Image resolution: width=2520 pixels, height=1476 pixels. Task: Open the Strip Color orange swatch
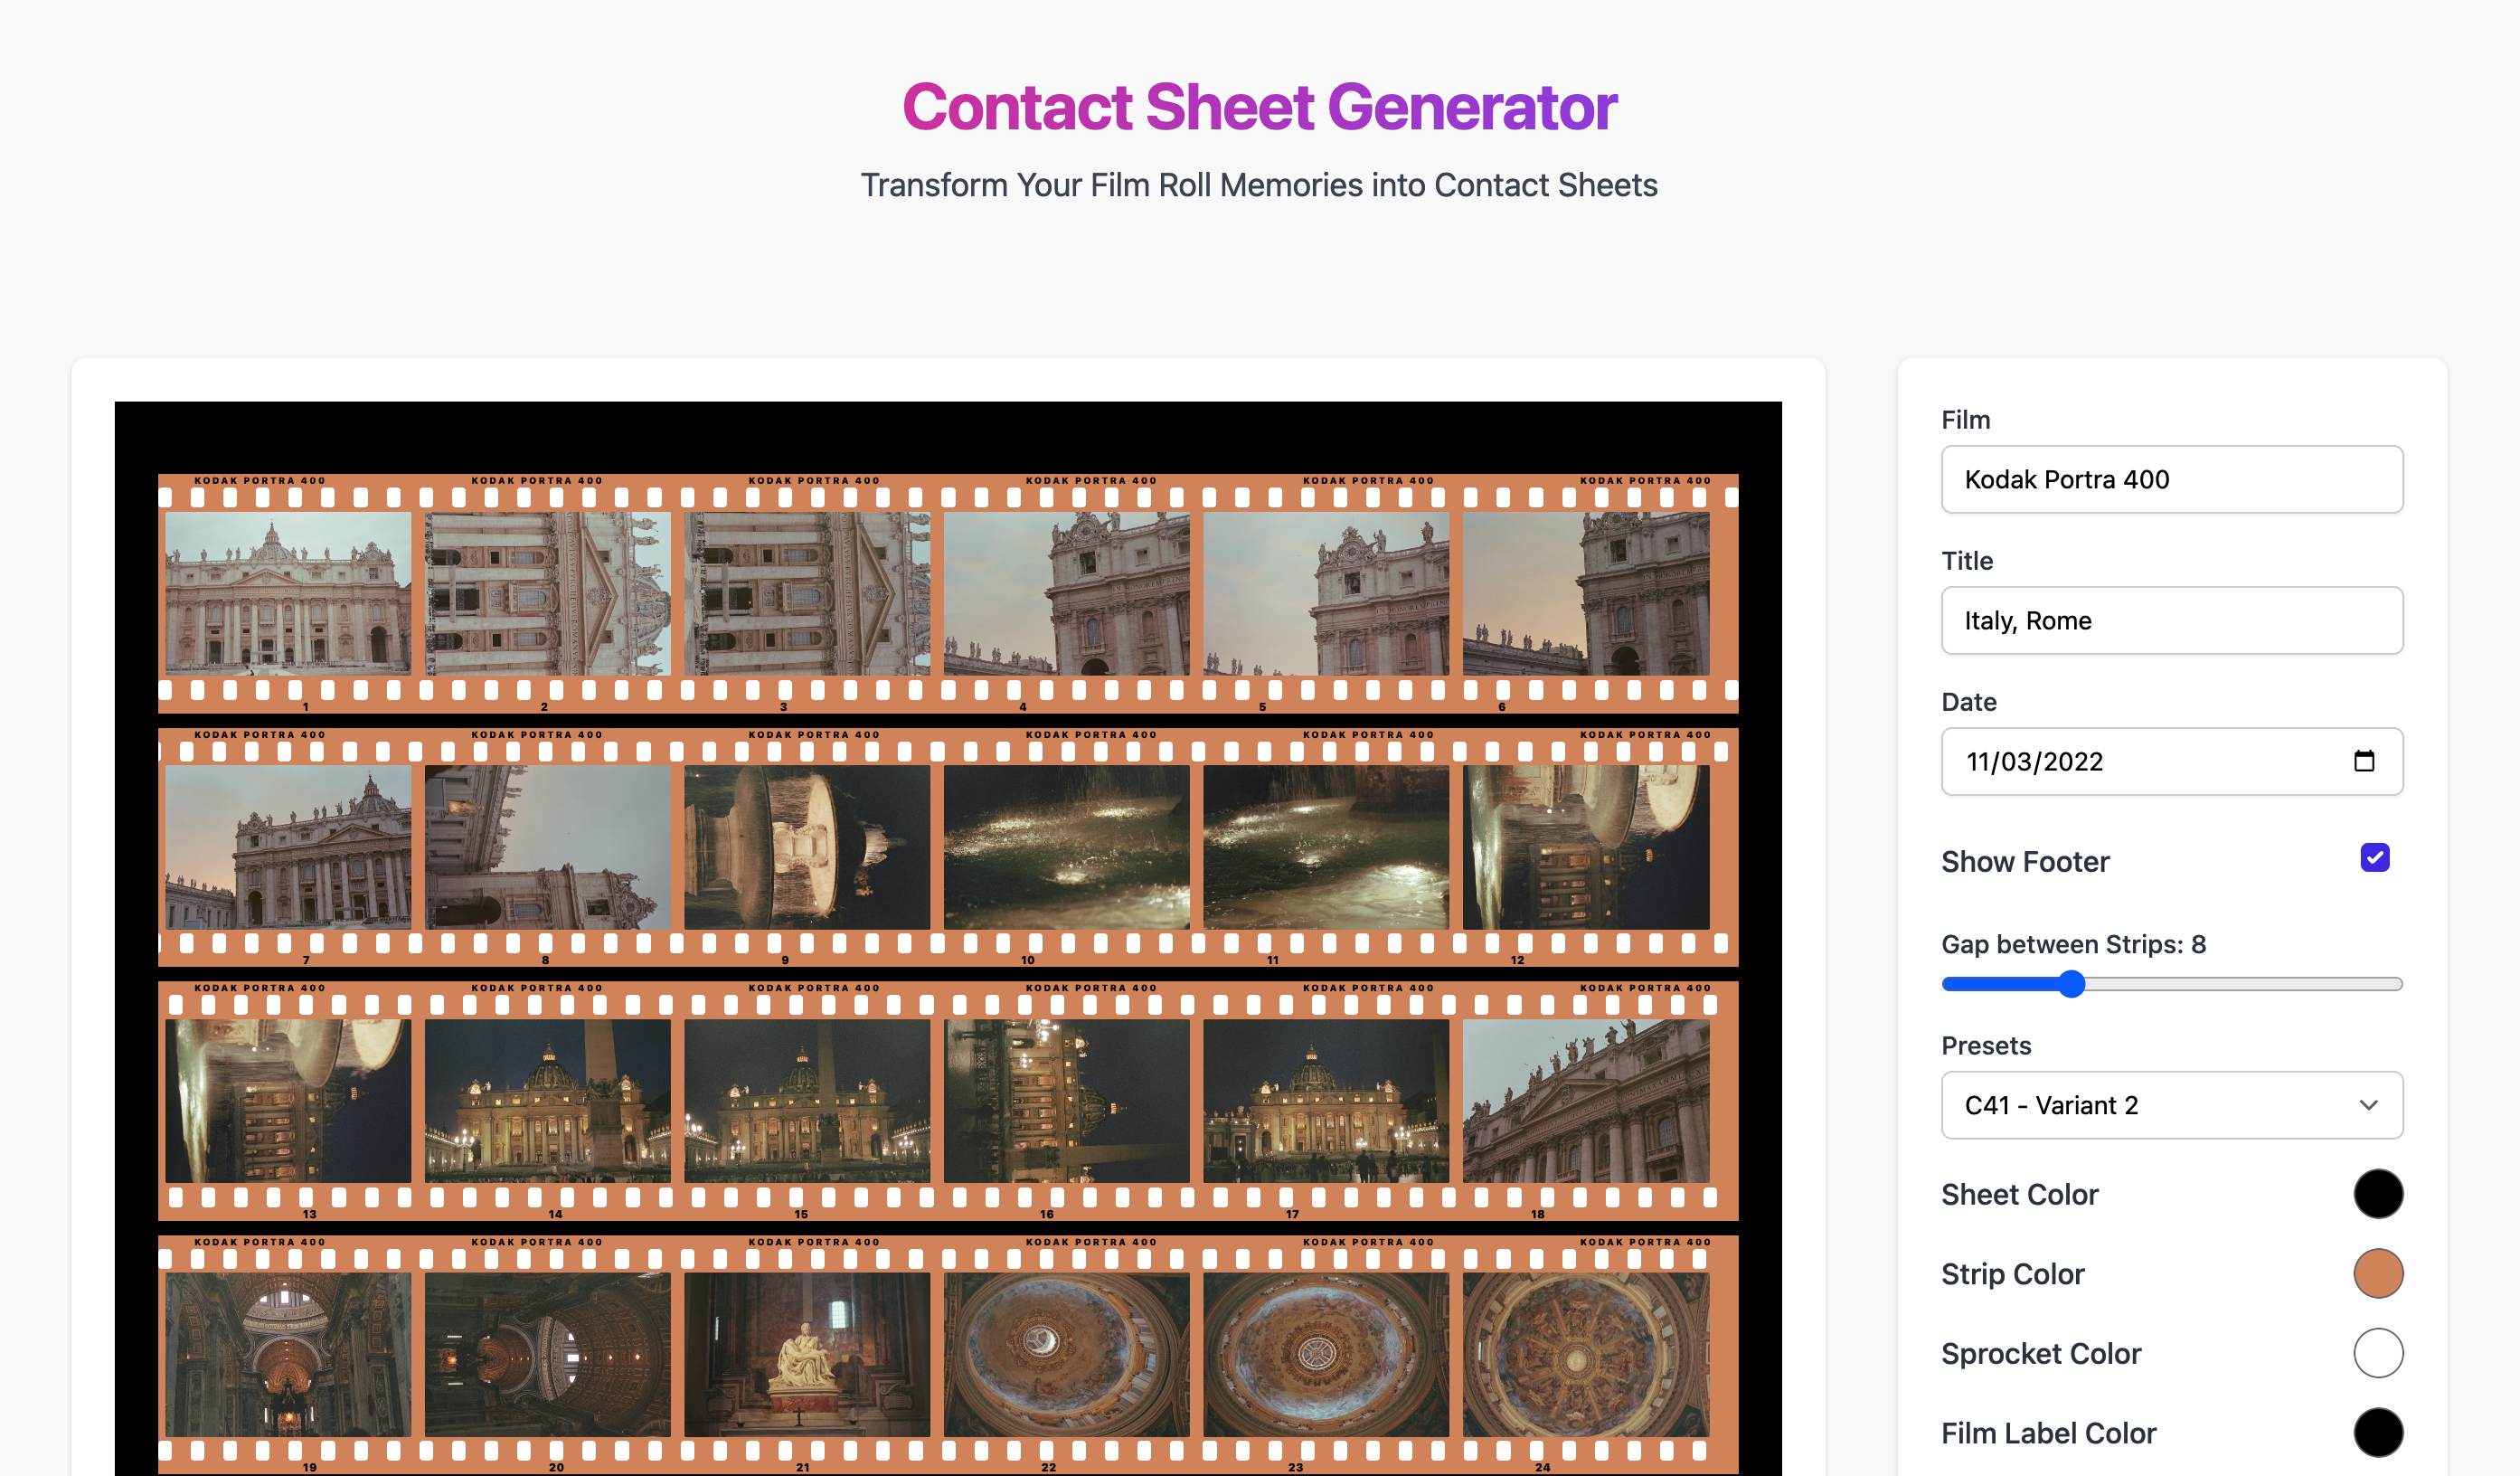2377,1274
